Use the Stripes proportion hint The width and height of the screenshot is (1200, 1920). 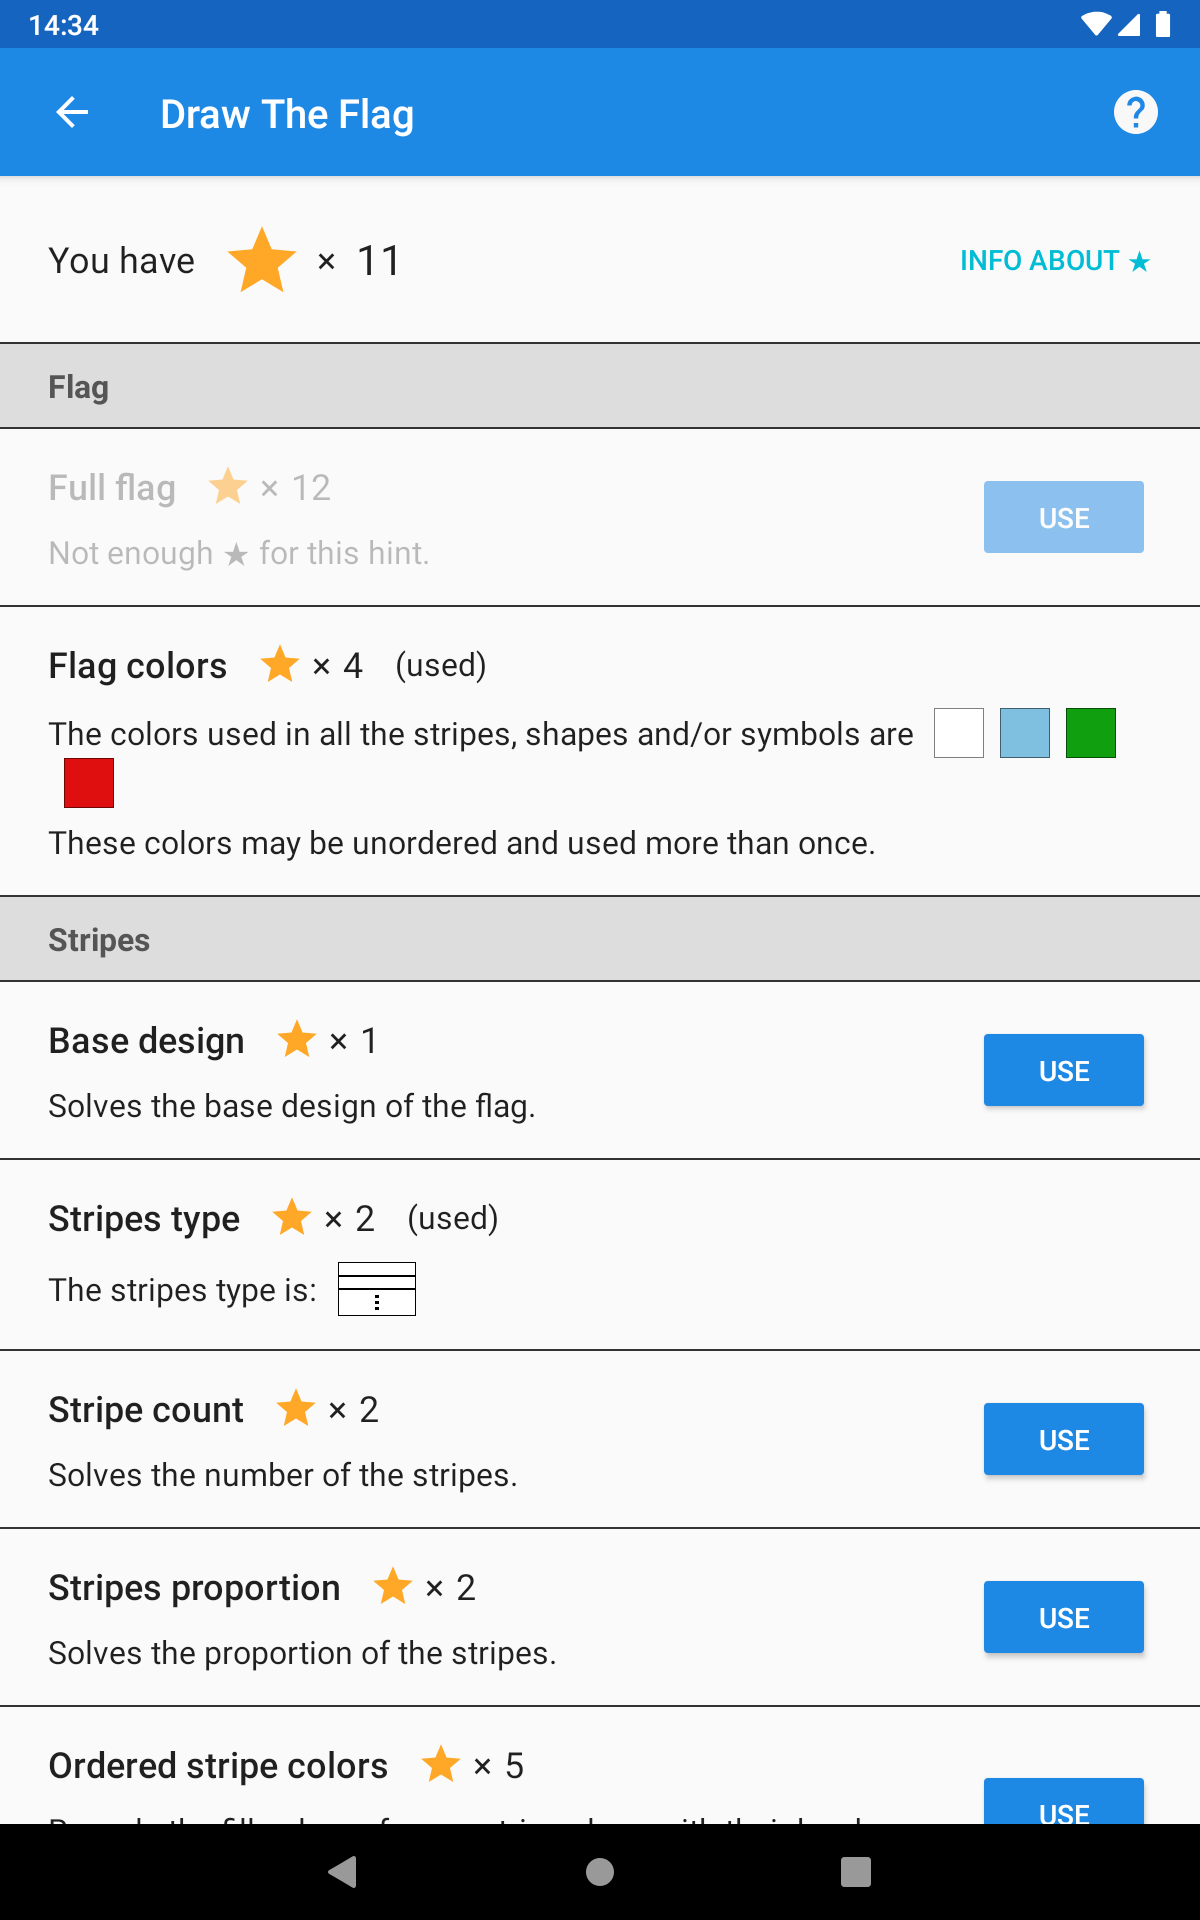pos(1064,1617)
